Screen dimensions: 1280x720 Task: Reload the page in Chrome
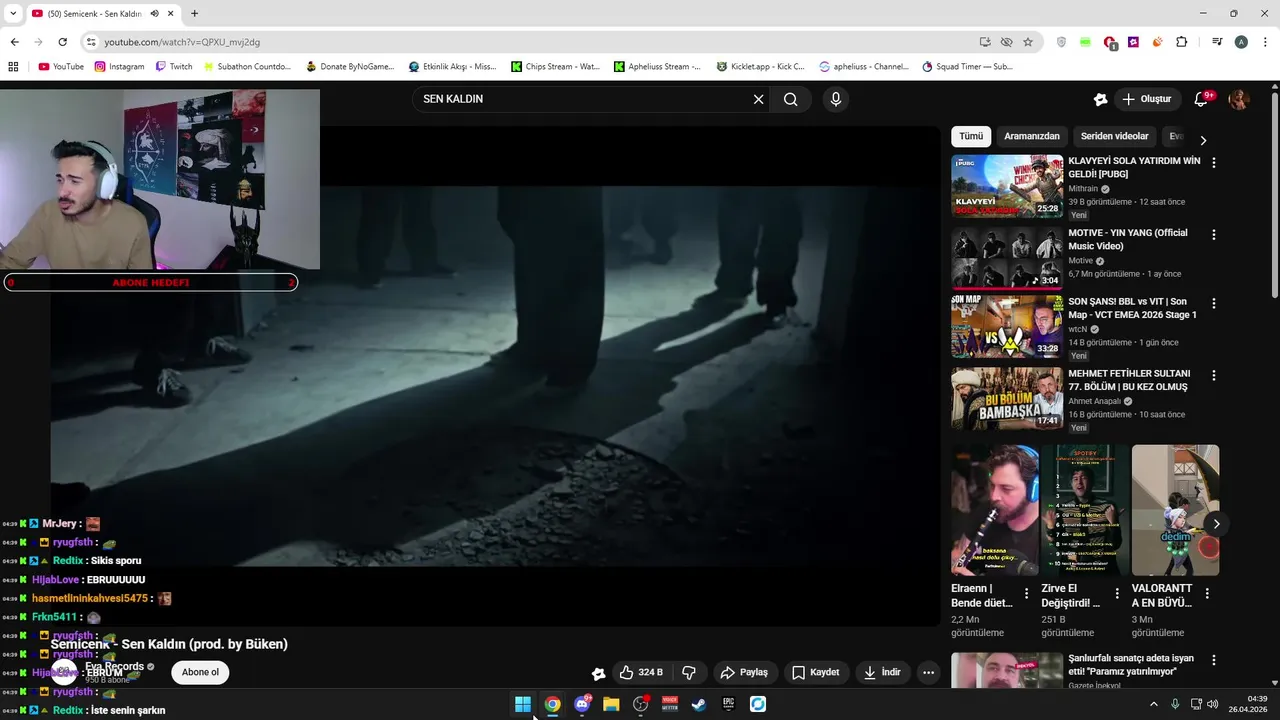[62, 42]
